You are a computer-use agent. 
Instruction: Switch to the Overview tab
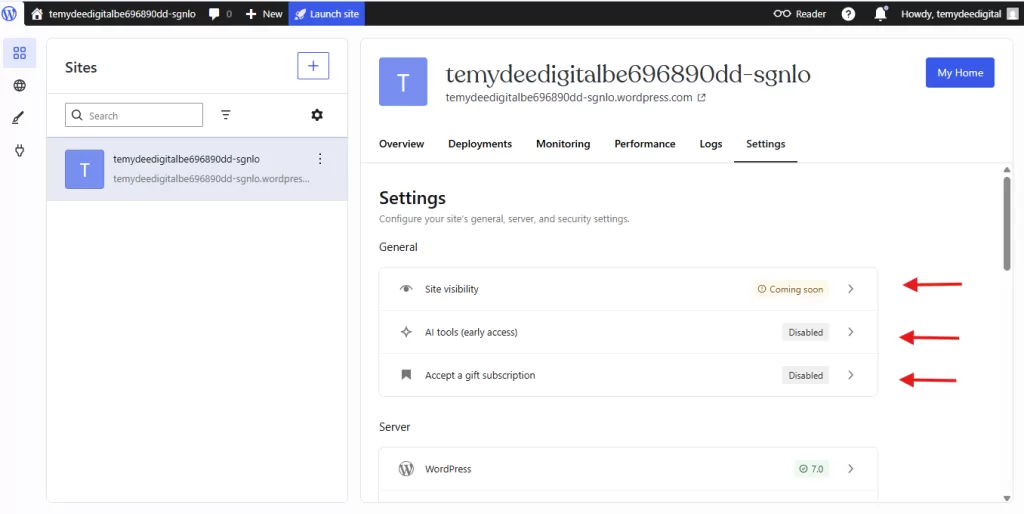(402, 144)
